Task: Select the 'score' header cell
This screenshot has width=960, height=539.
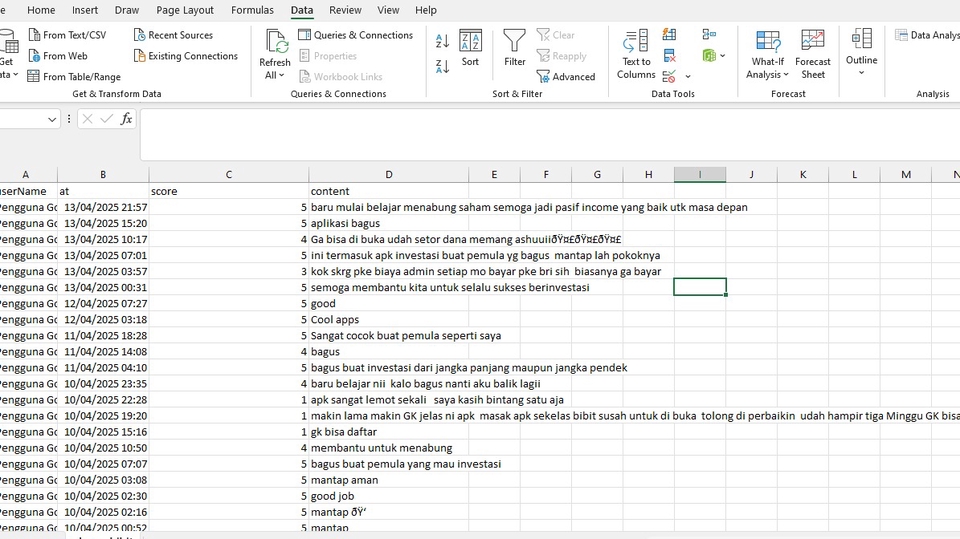Action: click(229, 191)
